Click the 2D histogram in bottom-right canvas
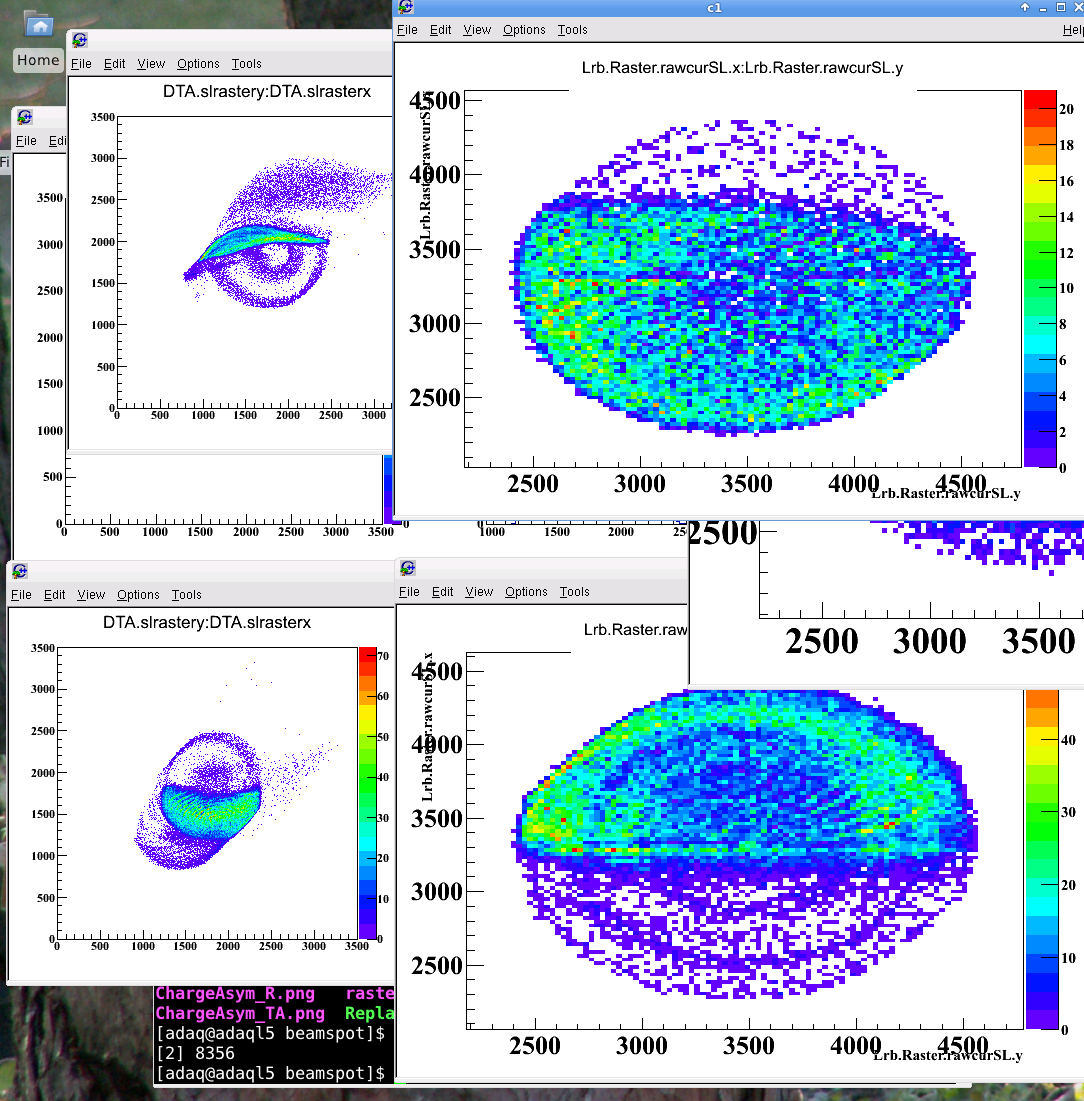The width and height of the screenshot is (1084, 1101). pyautogui.click(x=744, y=843)
